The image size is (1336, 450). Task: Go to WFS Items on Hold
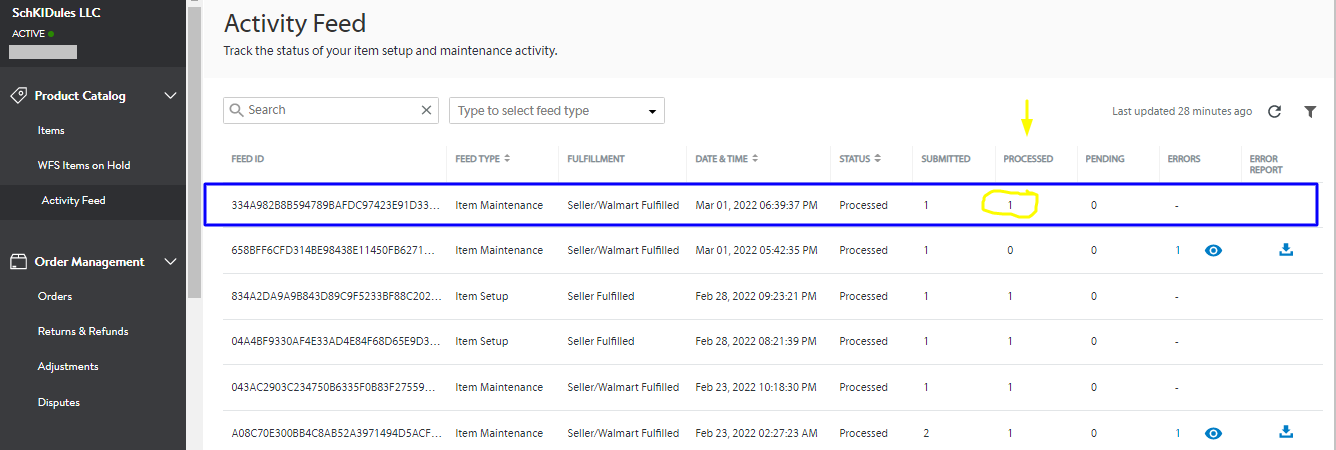coord(84,166)
